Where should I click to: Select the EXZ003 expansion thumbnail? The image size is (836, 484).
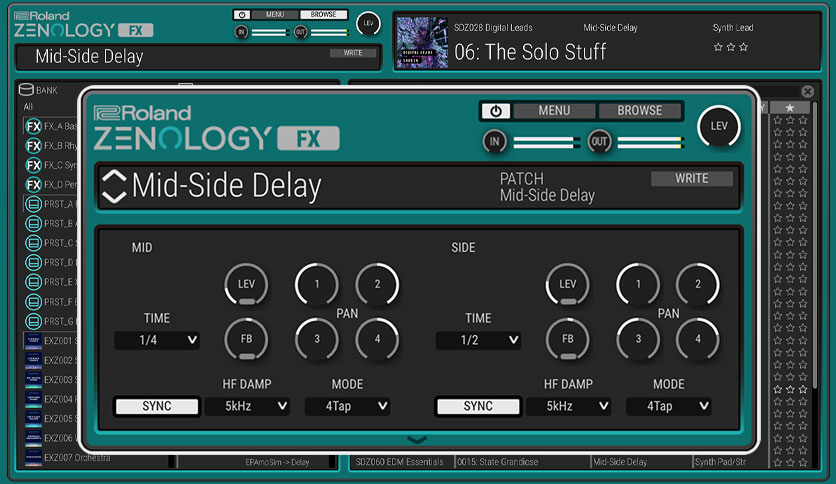[34, 380]
